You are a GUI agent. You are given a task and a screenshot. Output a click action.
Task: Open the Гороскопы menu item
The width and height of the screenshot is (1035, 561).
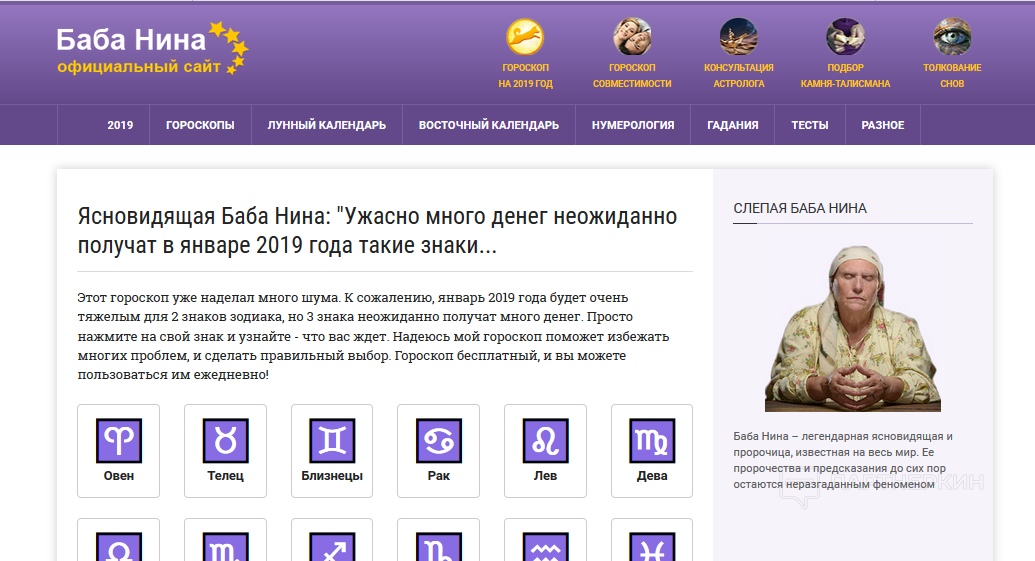200,125
